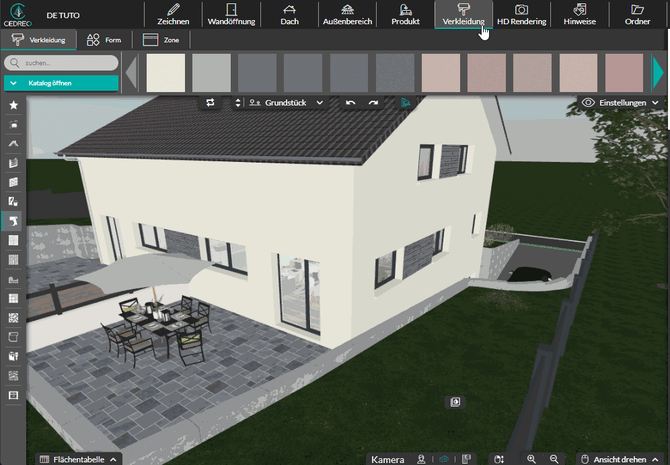This screenshot has width=670, height=465.
Task: Click the zoom in magnifier
Action: pyautogui.click(x=532, y=458)
